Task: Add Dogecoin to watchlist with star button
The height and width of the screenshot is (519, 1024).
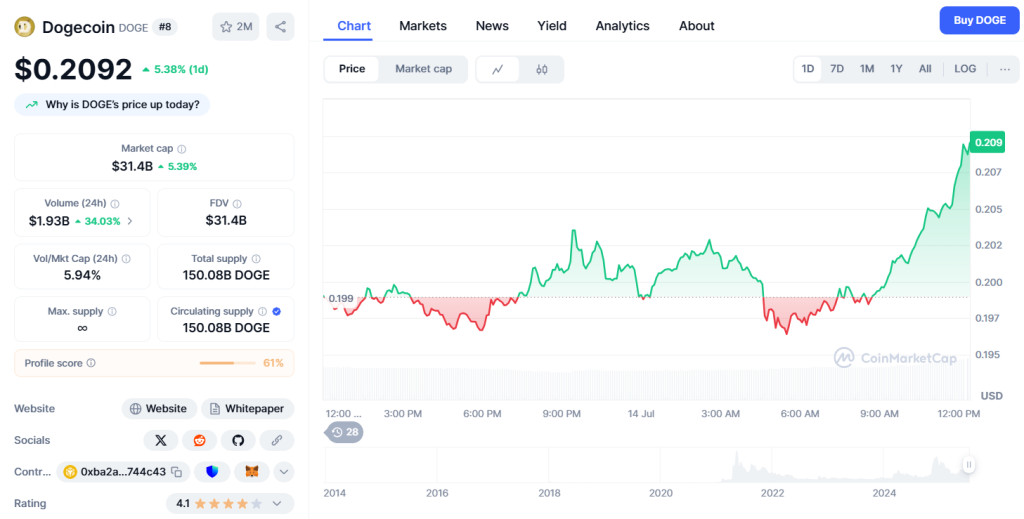Action: tap(236, 27)
